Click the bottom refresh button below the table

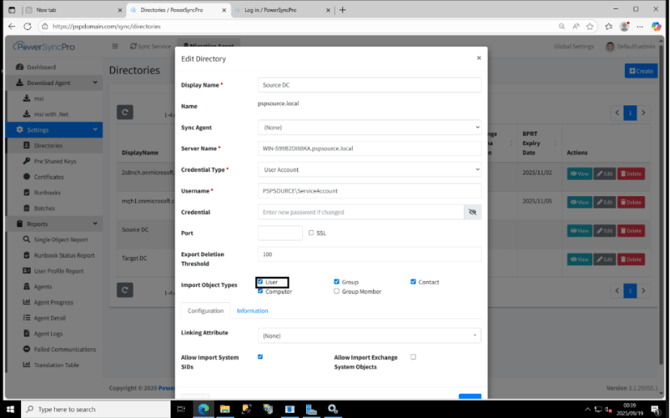[125, 290]
